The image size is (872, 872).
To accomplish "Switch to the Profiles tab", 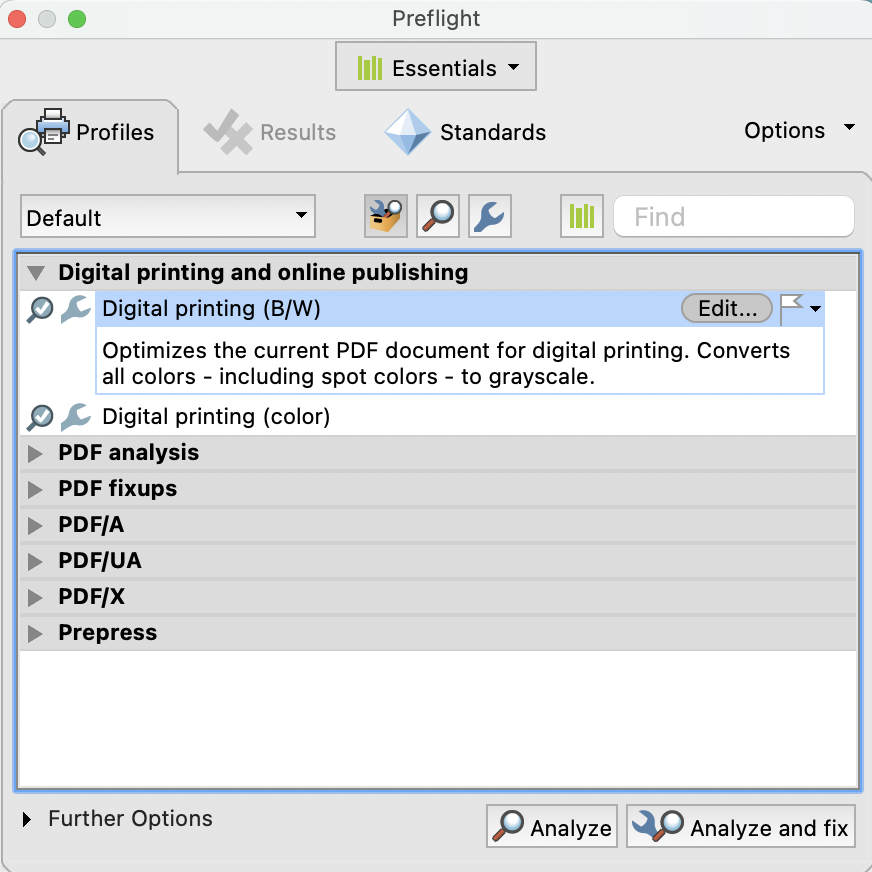I will point(91,133).
